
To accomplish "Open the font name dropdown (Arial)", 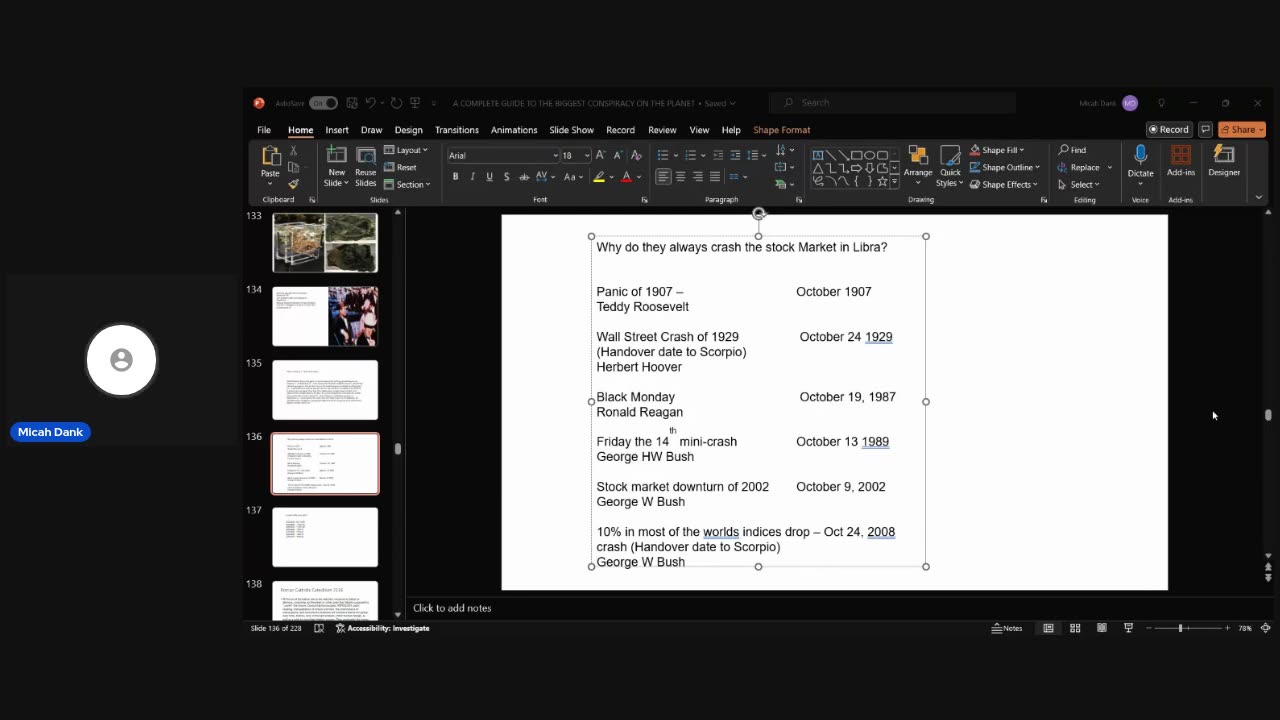I will point(555,155).
